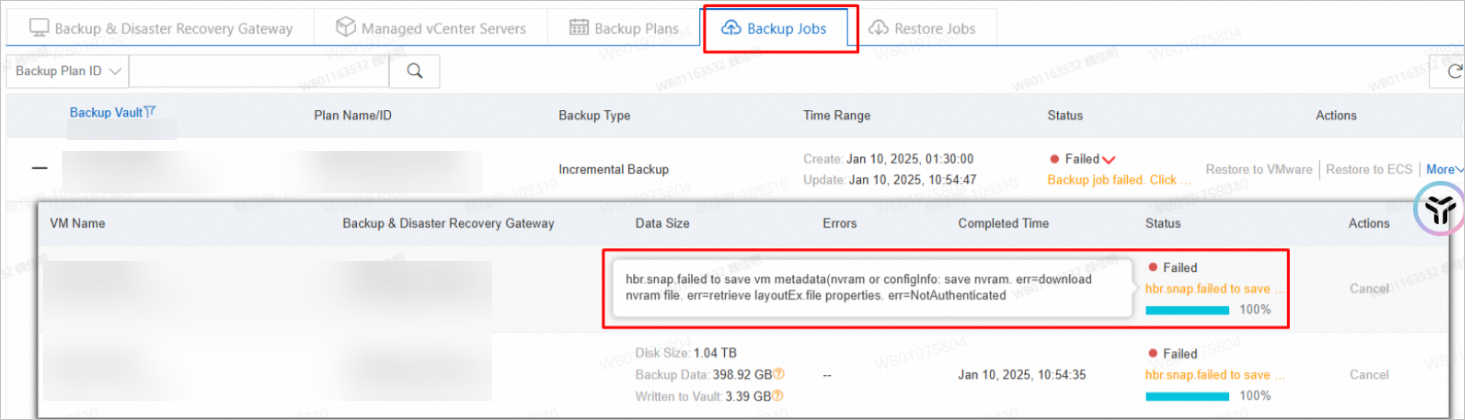Expand the red Failed status chevron
Image resolution: width=1465 pixels, height=420 pixels.
[1109, 160]
